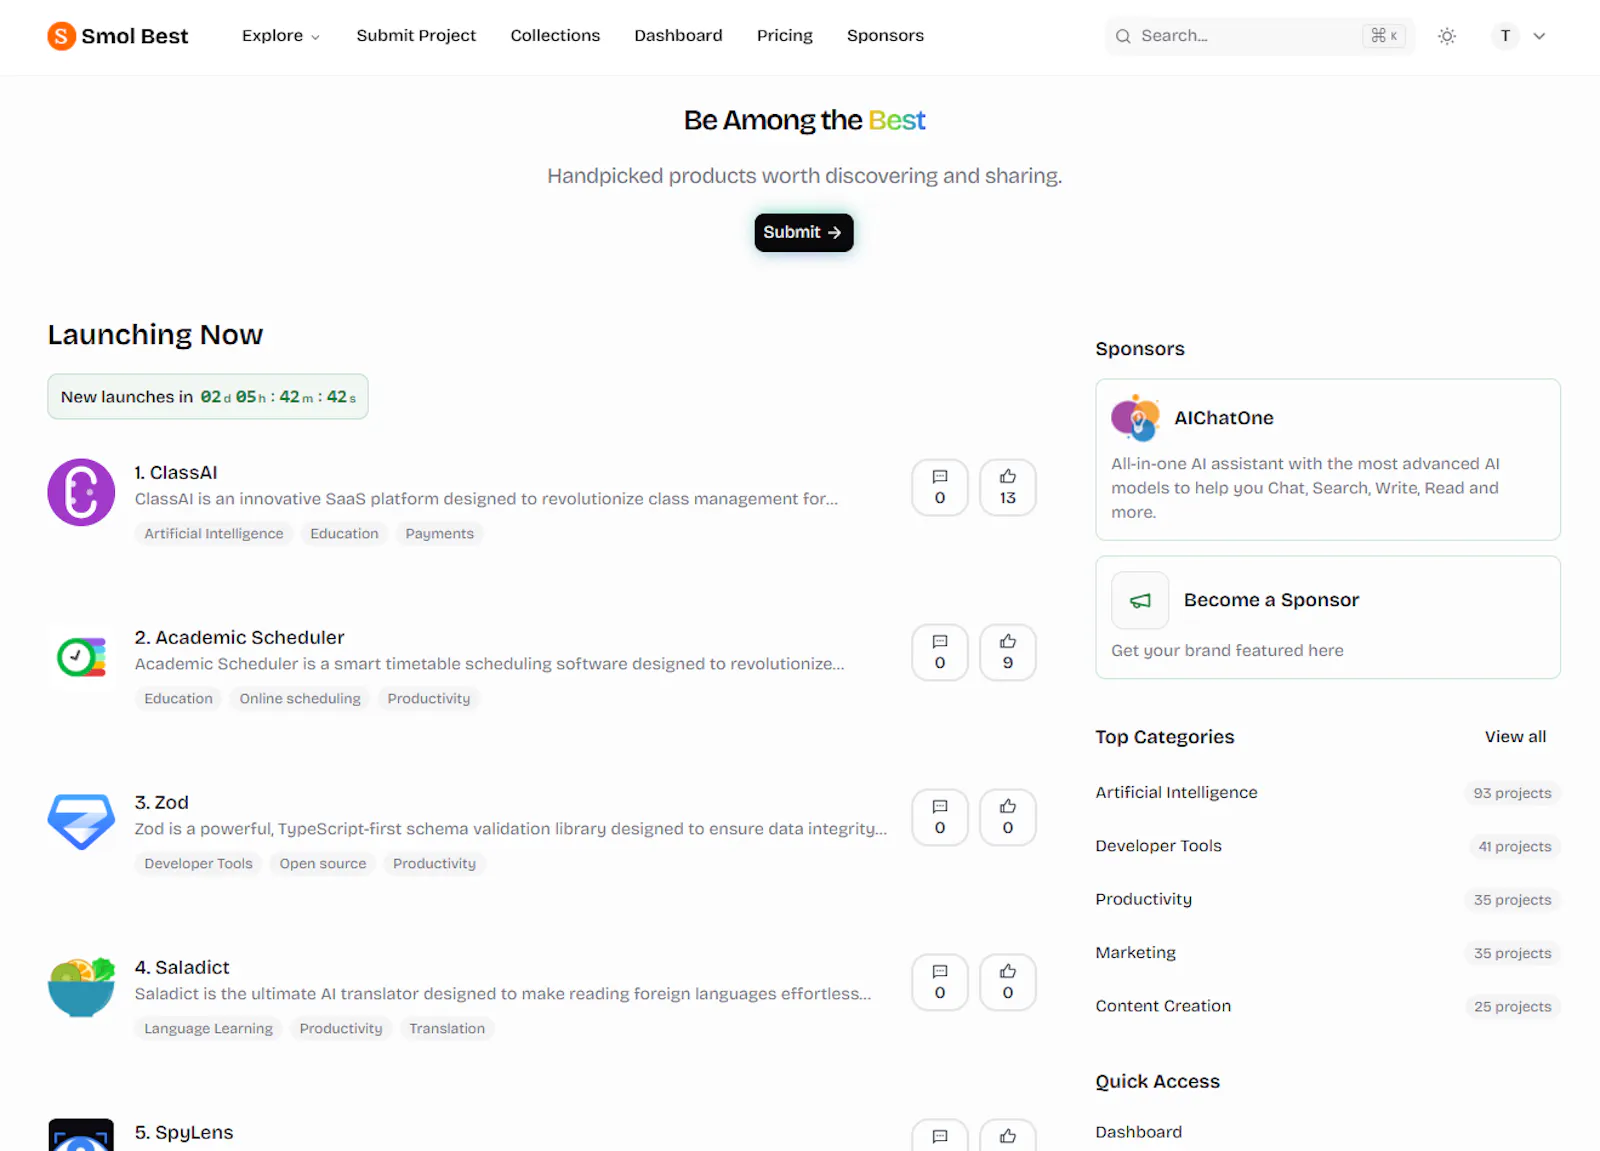The width and height of the screenshot is (1600, 1151).
Task: Click the ⌘K shortcut badge
Action: (x=1384, y=36)
